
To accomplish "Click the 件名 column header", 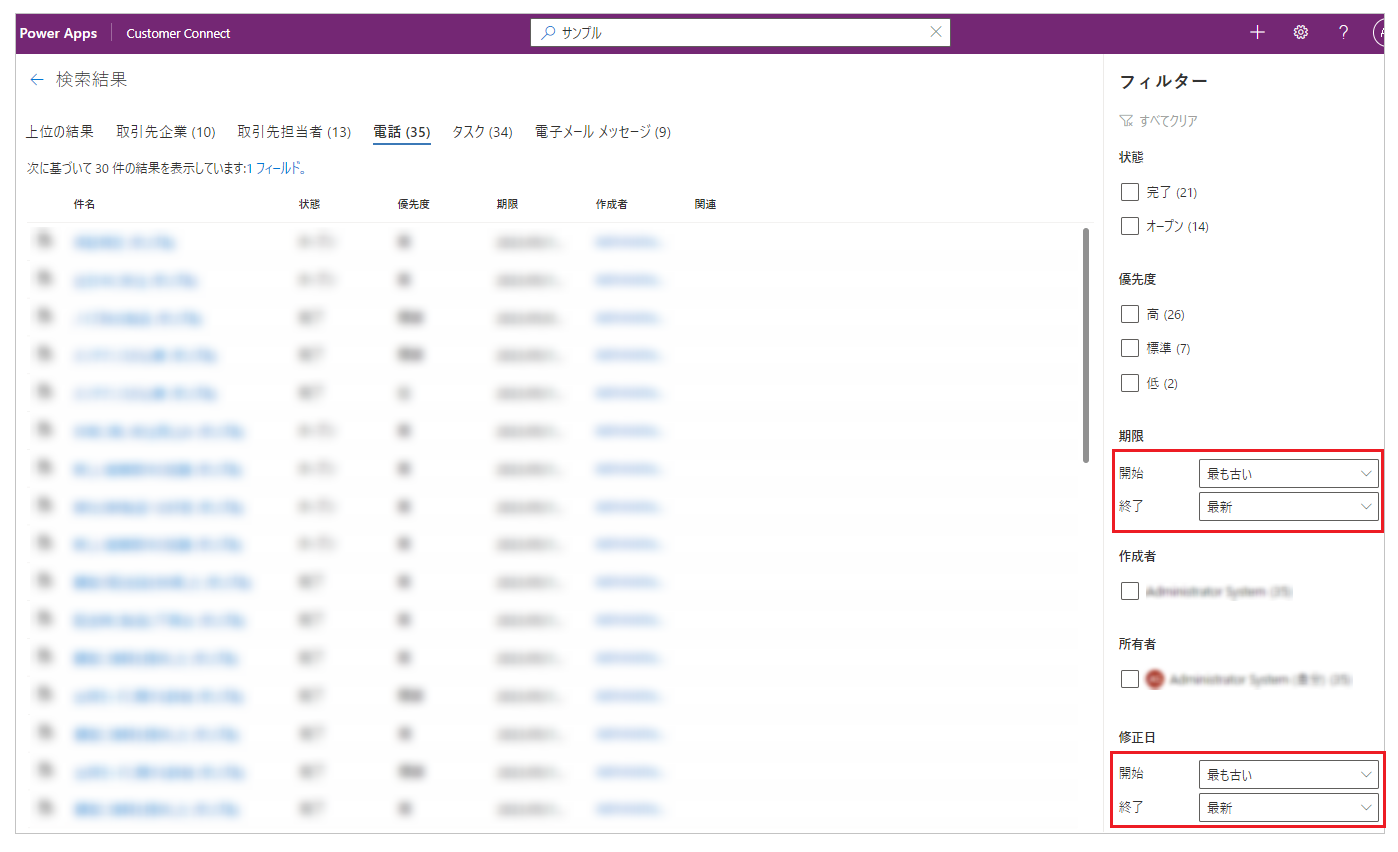I will (84, 204).
